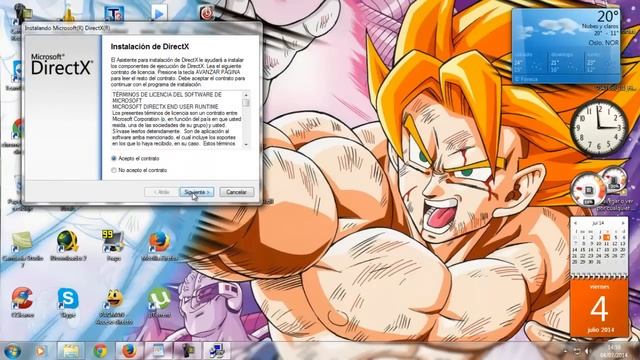Go to next month in calendar gadget
The image size is (640, 360).
click(623, 224)
